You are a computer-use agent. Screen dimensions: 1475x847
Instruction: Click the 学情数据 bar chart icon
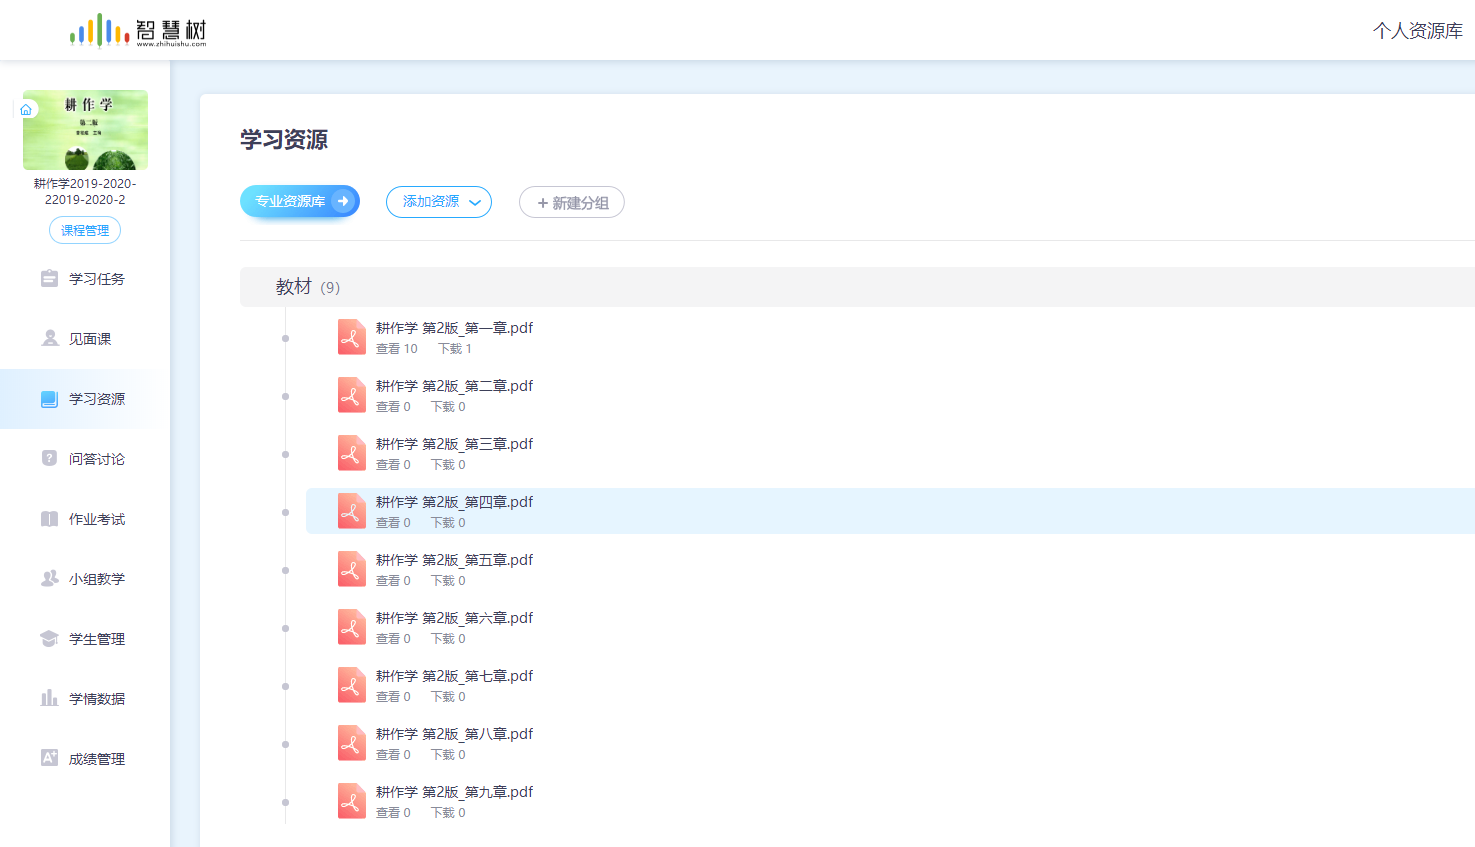pyautogui.click(x=49, y=698)
